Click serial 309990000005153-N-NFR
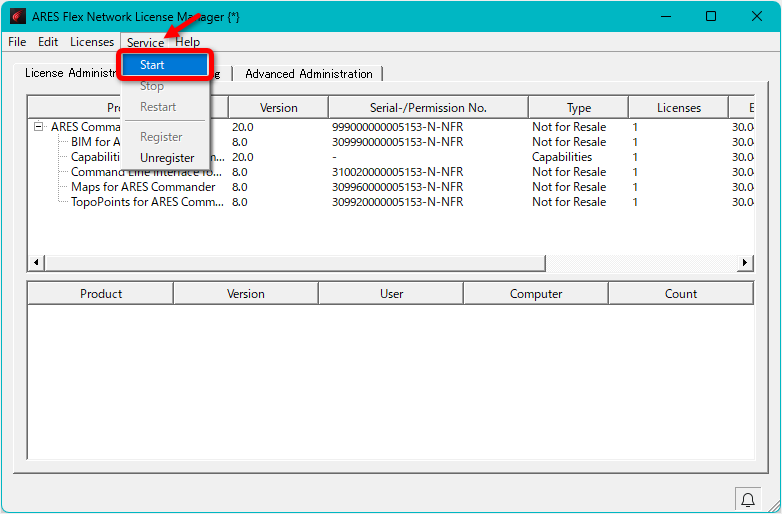Screen dimensions: 782x514 point(397,142)
